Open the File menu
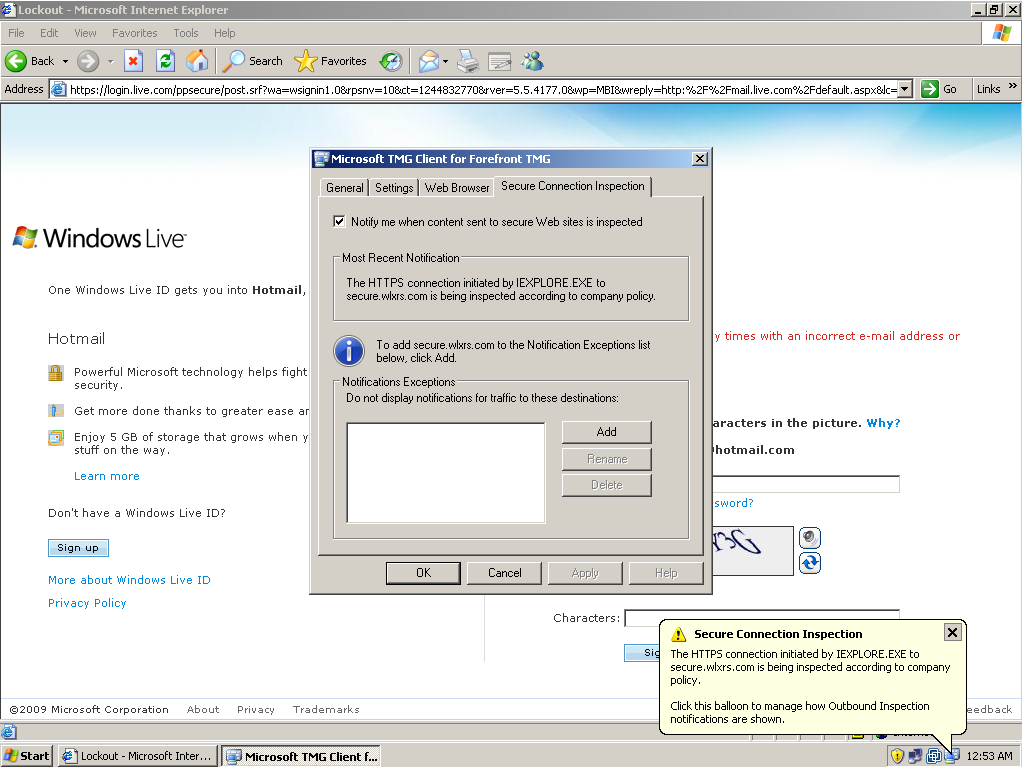This screenshot has height=767, width=1022. tap(16, 33)
